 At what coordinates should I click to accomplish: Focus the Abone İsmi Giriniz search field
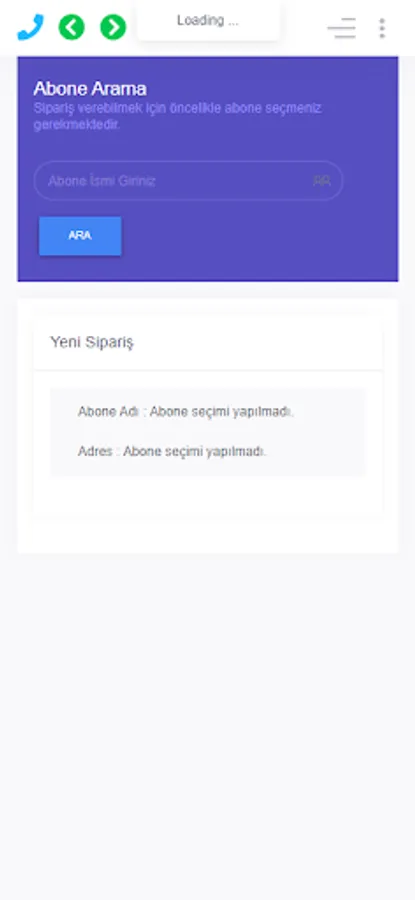coord(188,181)
